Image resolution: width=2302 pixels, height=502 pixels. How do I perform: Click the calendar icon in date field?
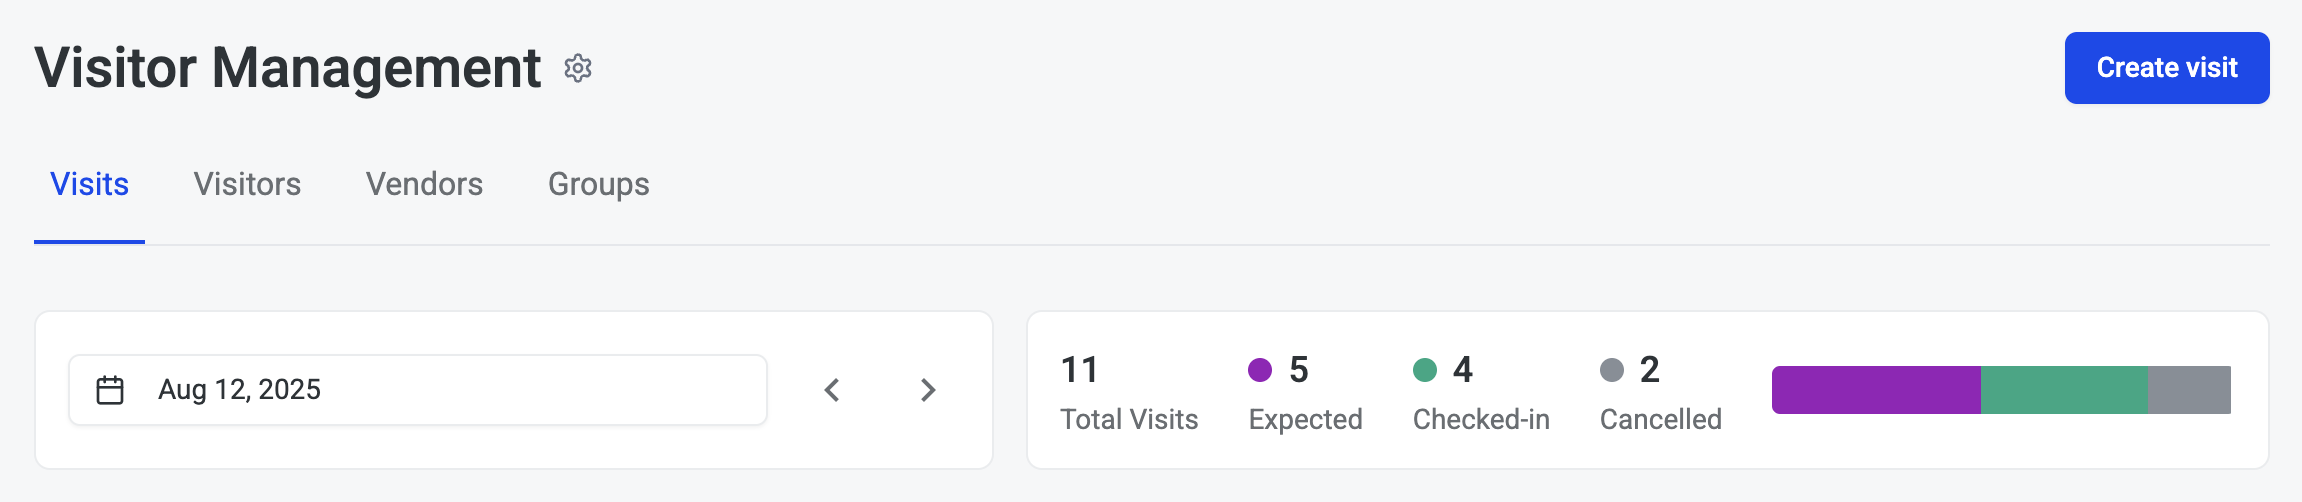[x=110, y=390]
